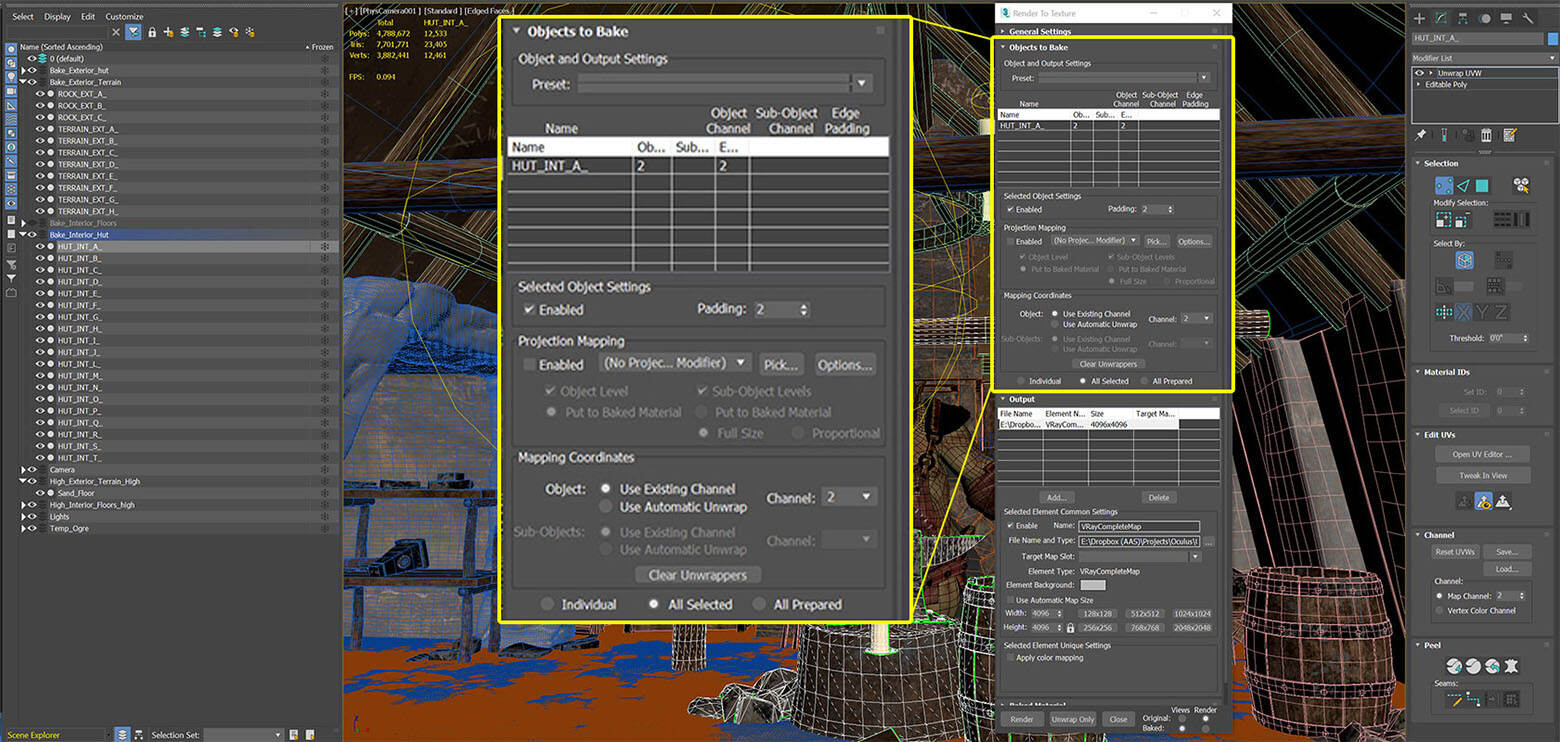1560x742 pixels.
Task: Open the Hierarchy tab in command panel
Action: (1463, 18)
